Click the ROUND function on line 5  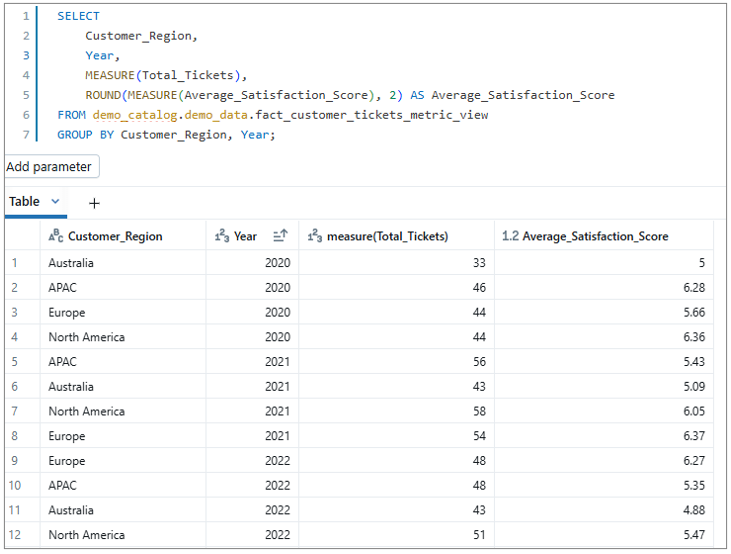(103, 95)
